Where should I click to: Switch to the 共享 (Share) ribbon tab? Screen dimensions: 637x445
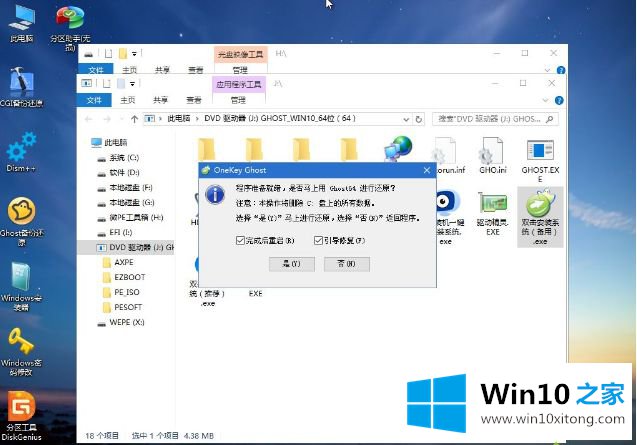pyautogui.click(x=162, y=99)
